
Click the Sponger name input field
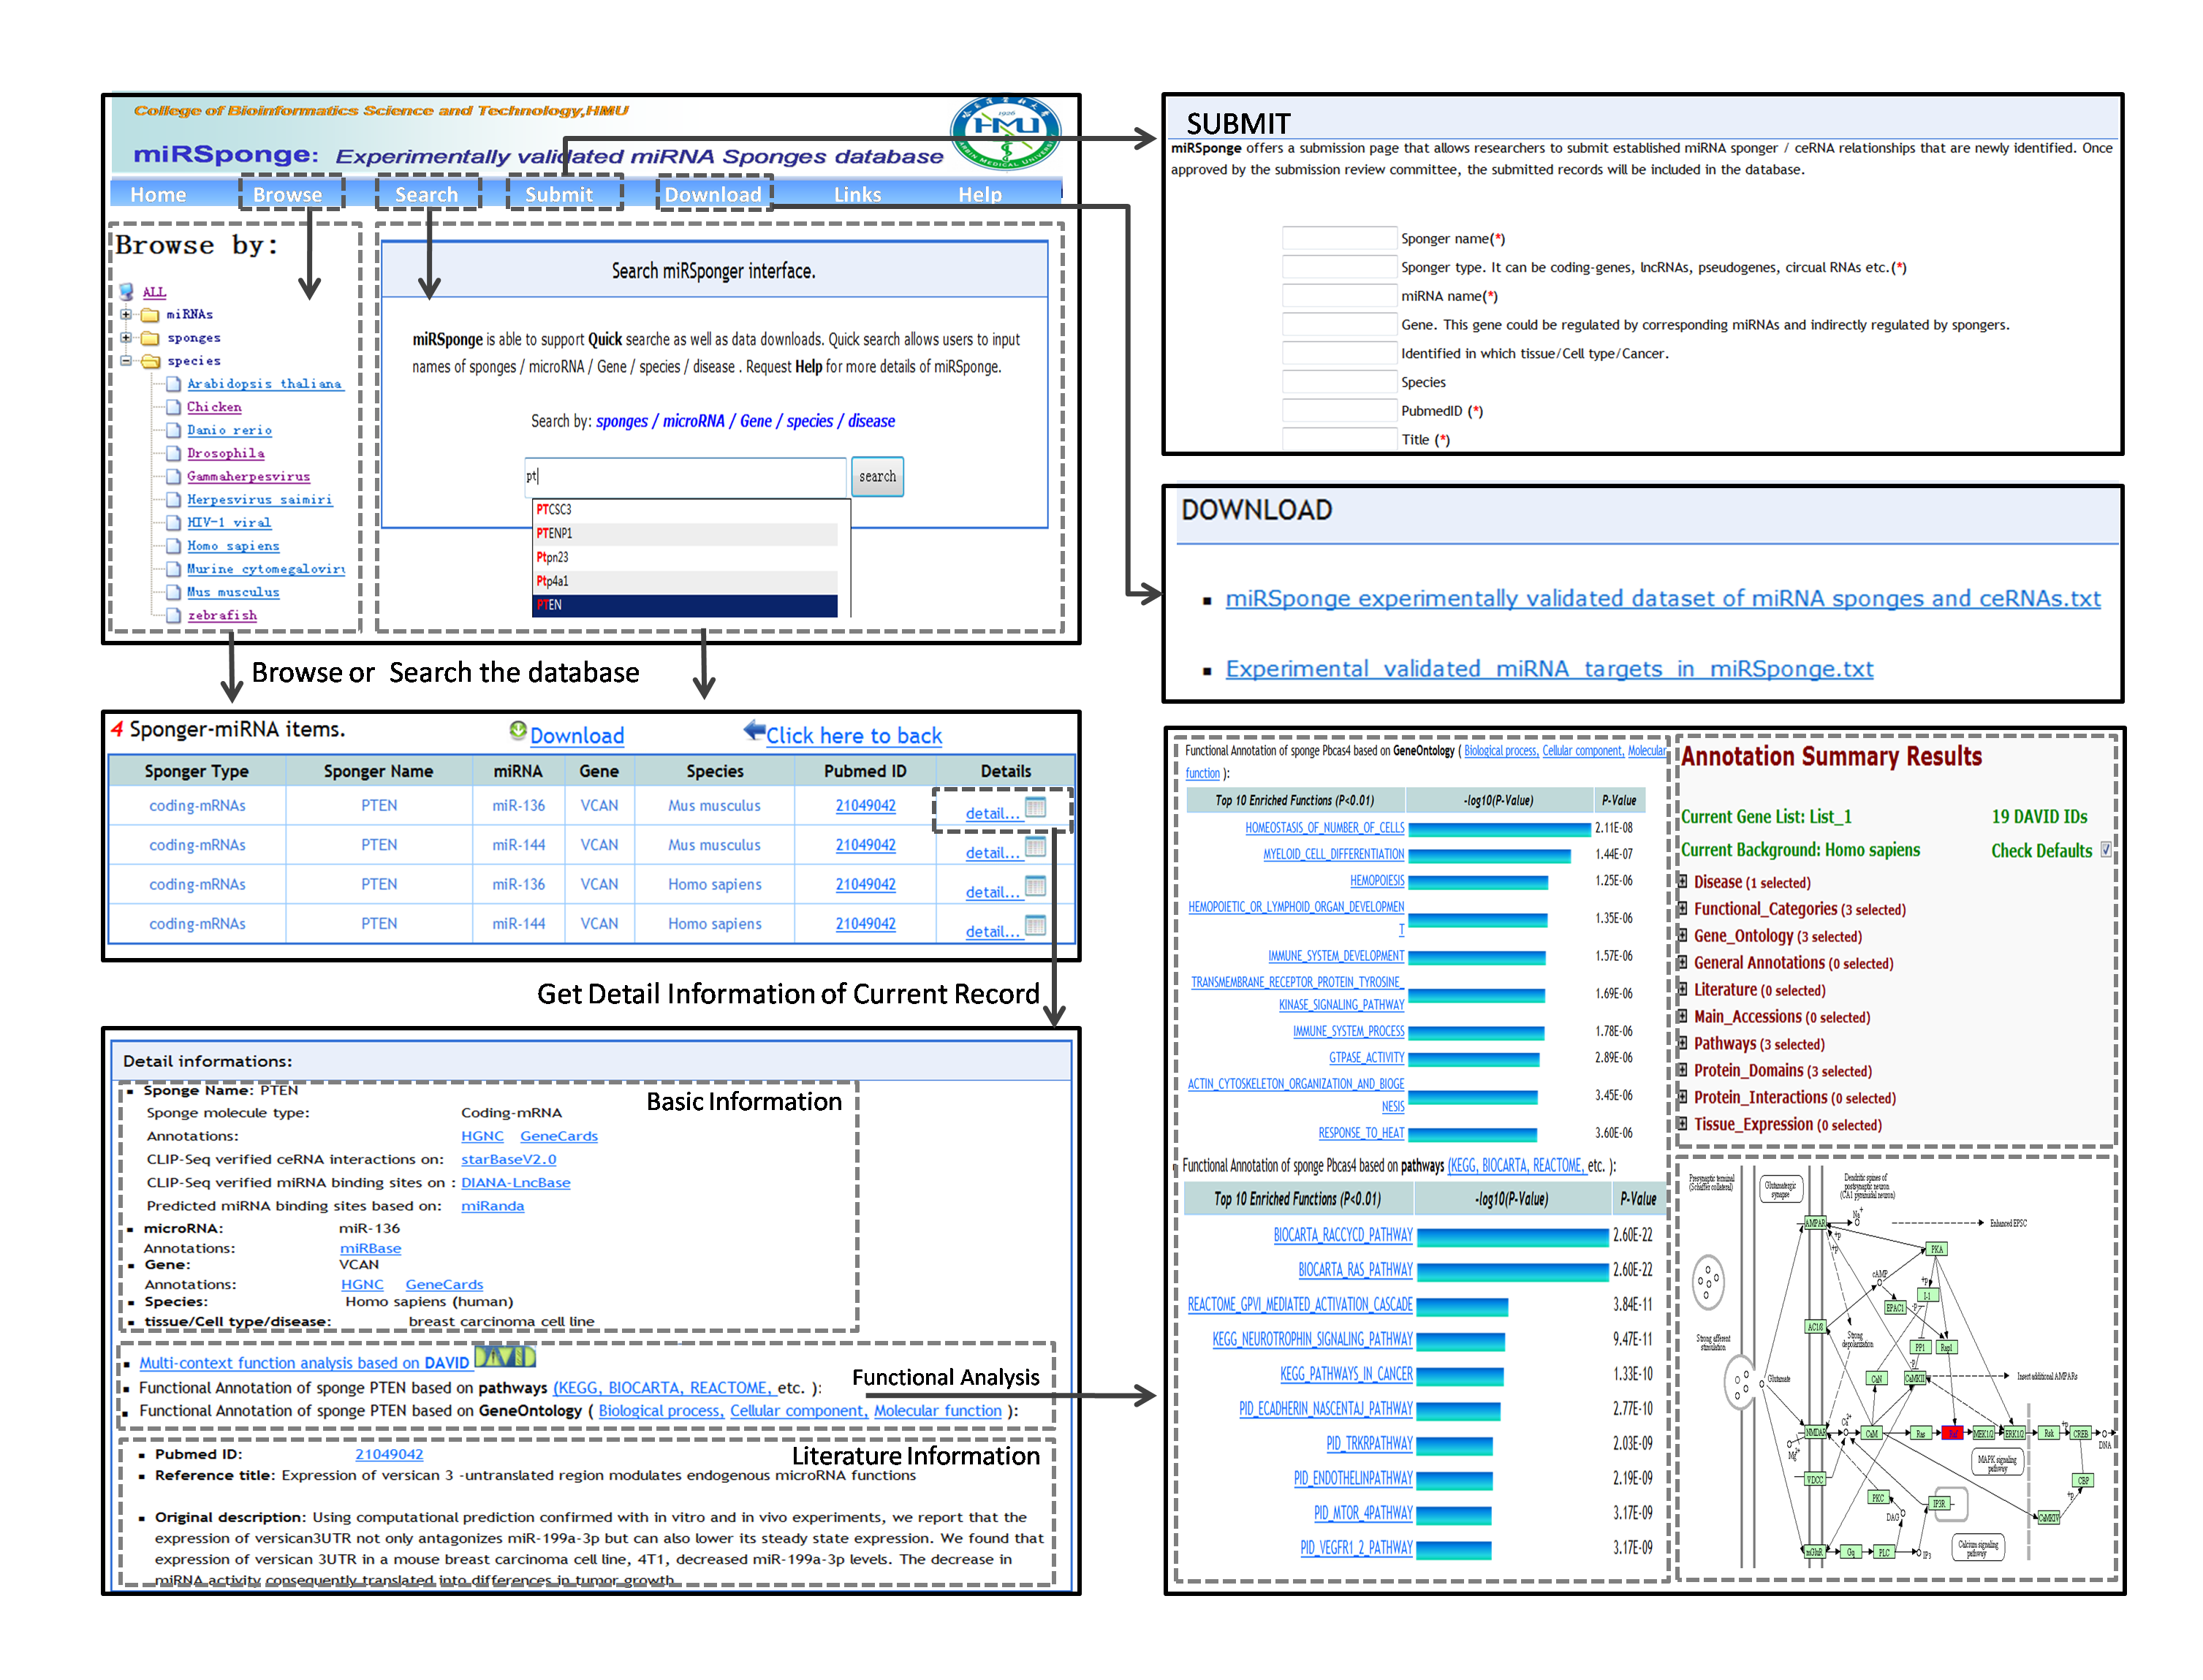(1339, 238)
